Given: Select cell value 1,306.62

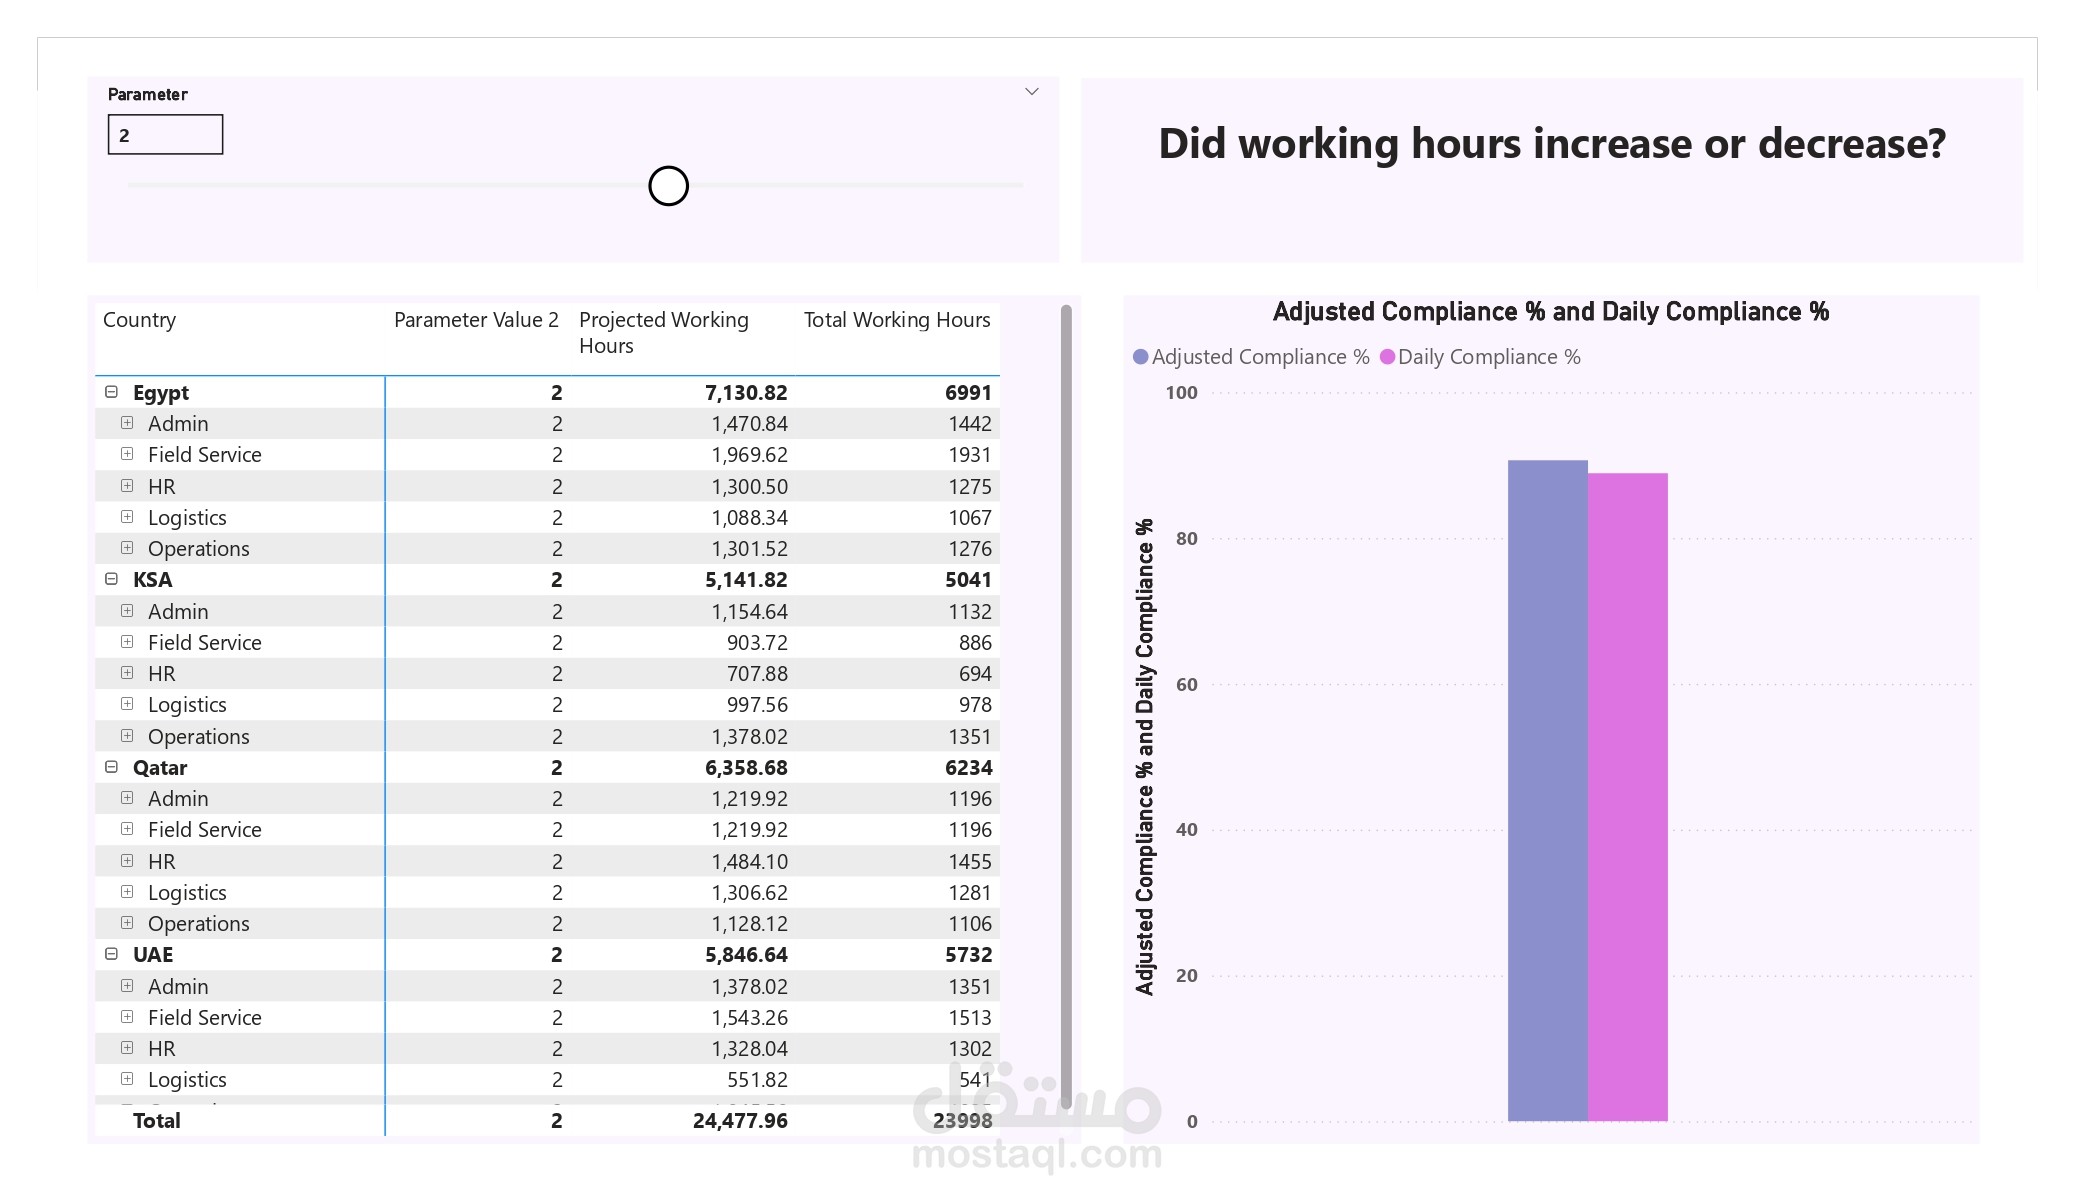Looking at the screenshot, I should pos(750,893).
